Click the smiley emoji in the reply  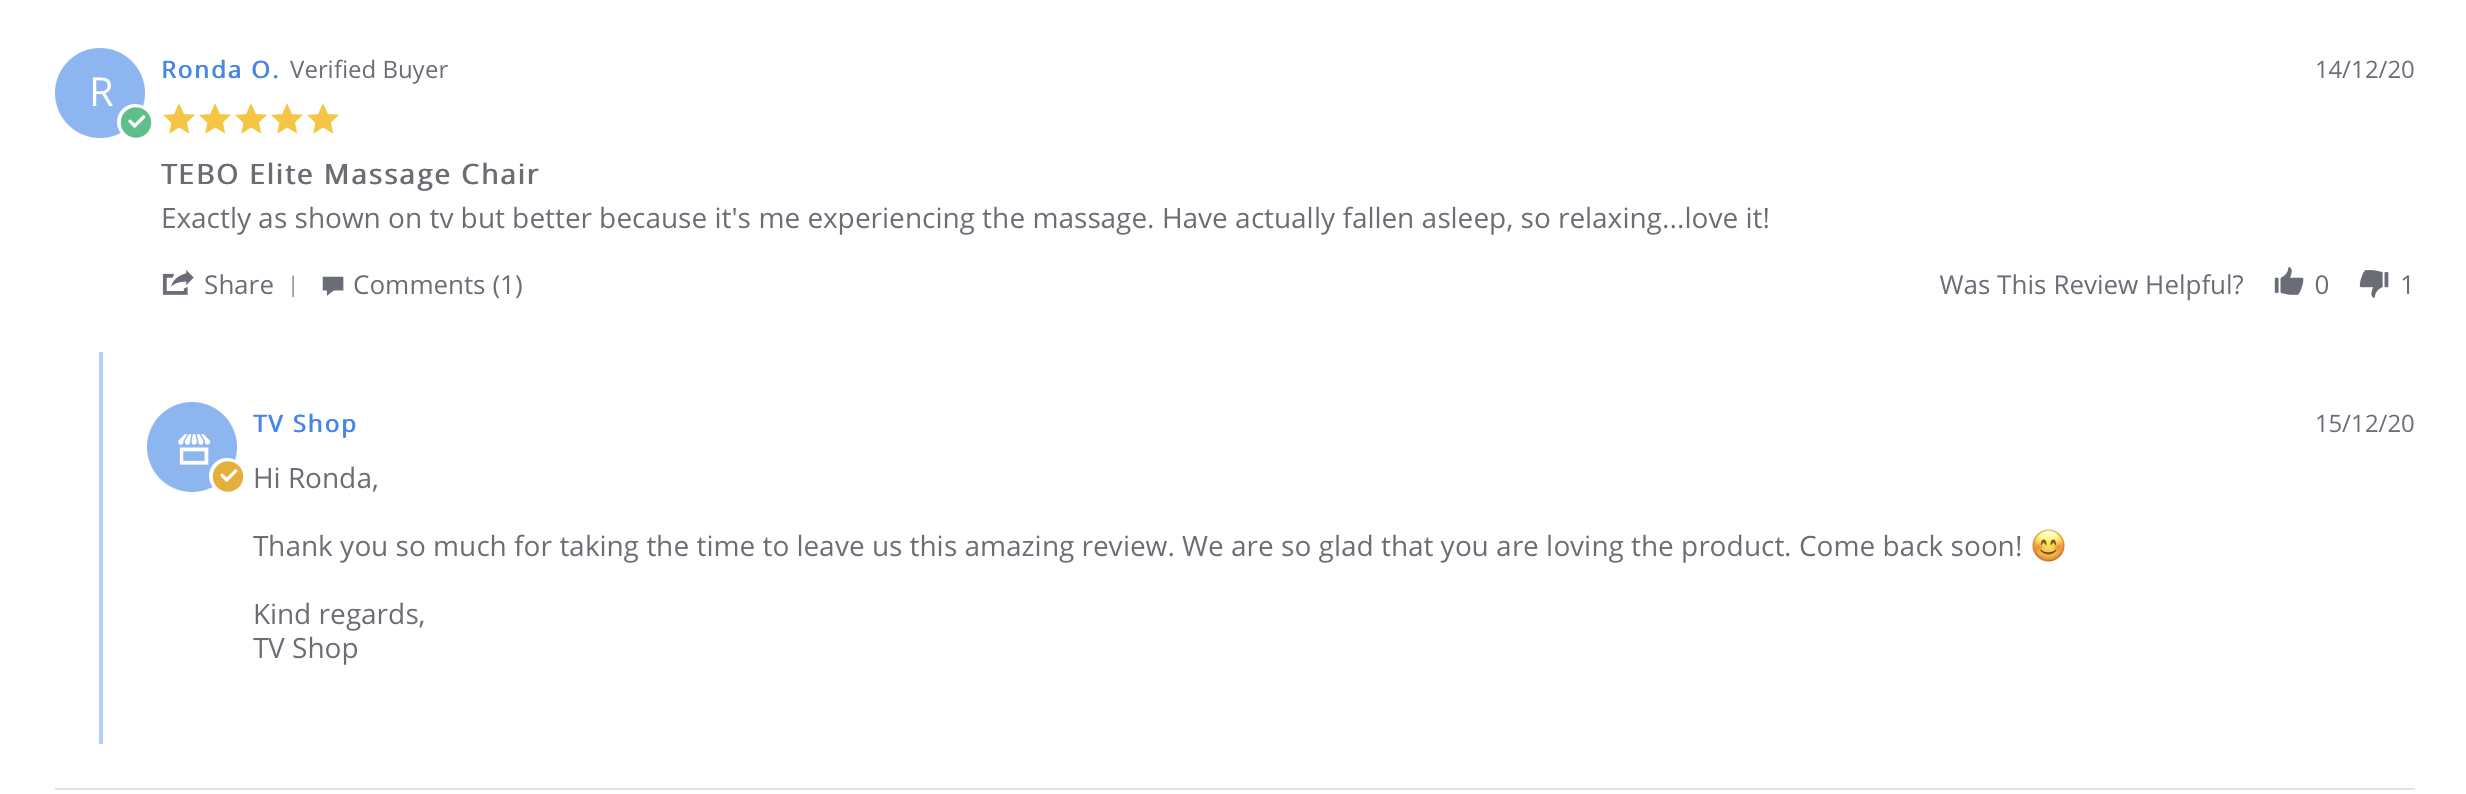[x=2048, y=546]
